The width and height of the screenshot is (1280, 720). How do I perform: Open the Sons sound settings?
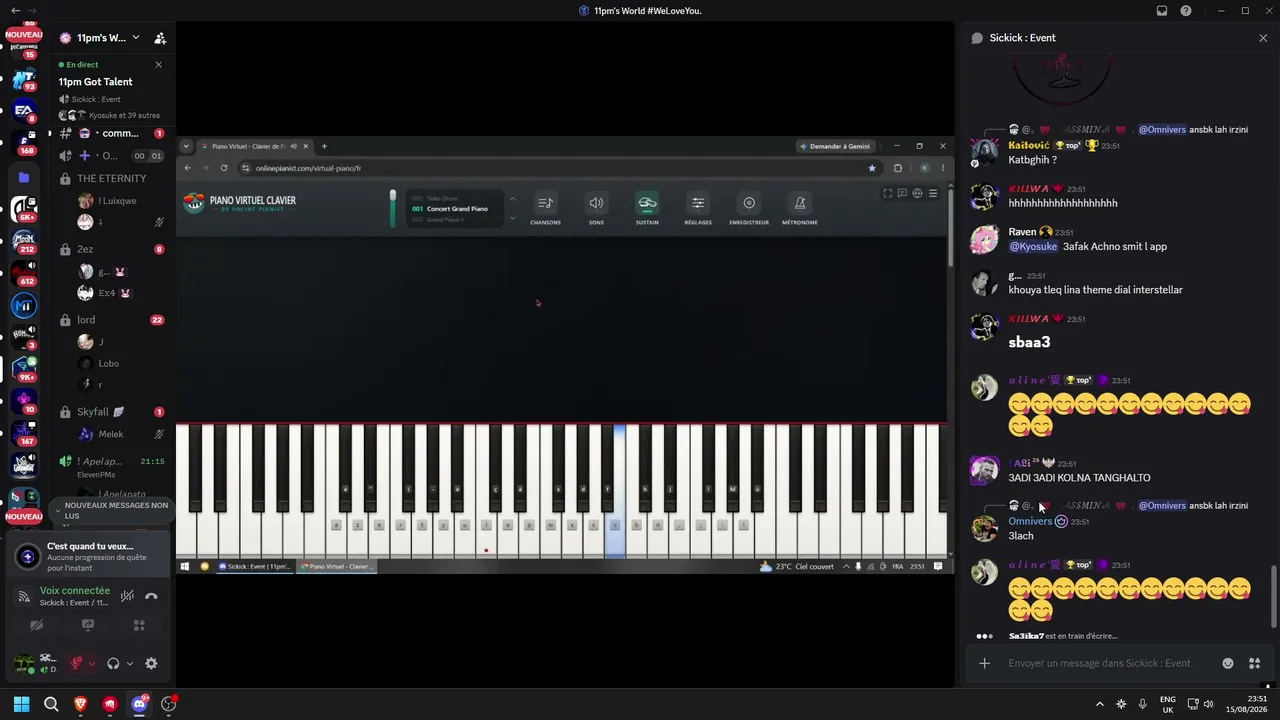click(x=596, y=209)
